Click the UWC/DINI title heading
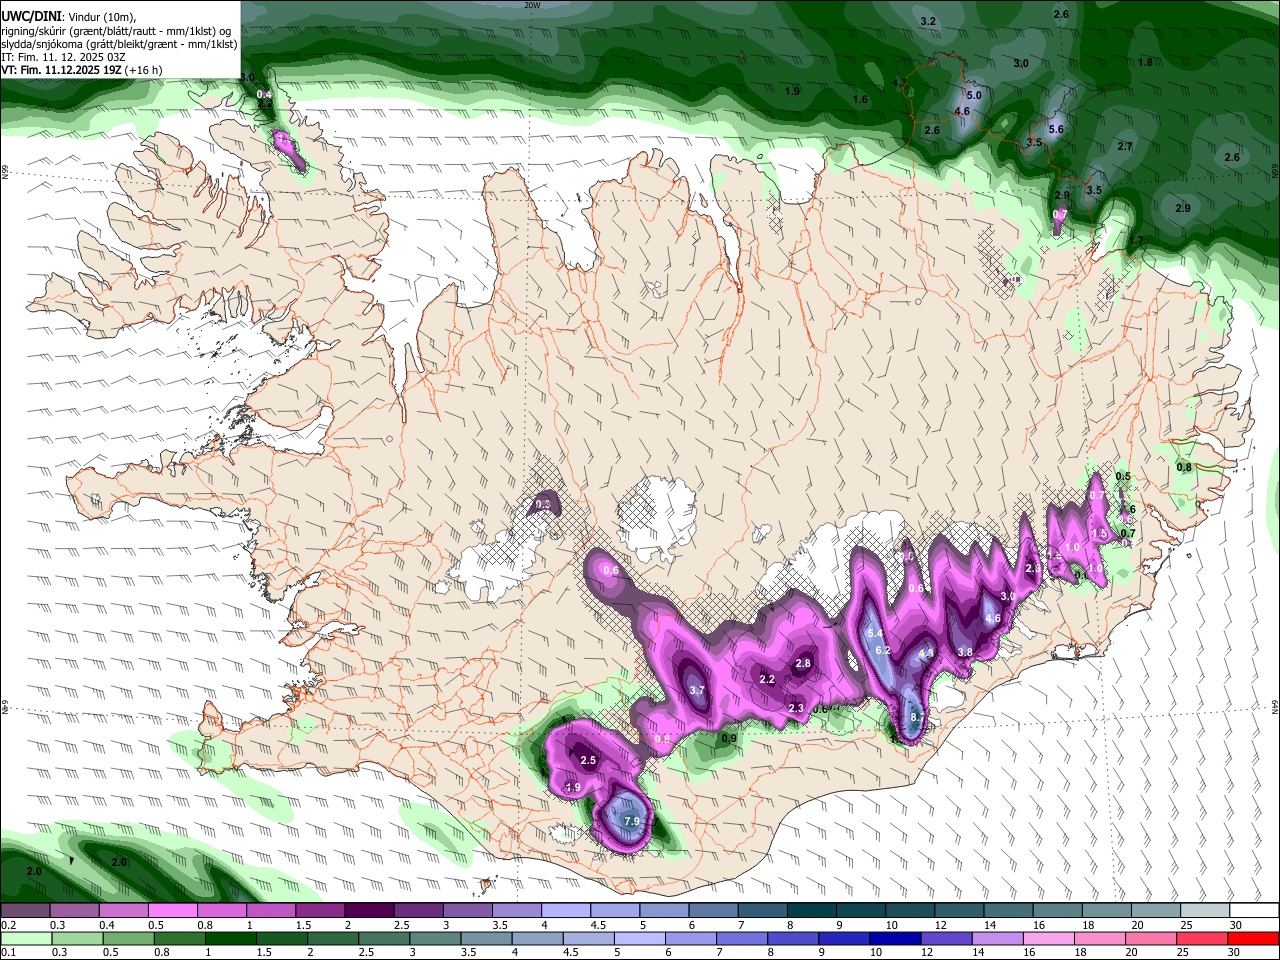Screen dimensions: 1280x960 (30, 17)
